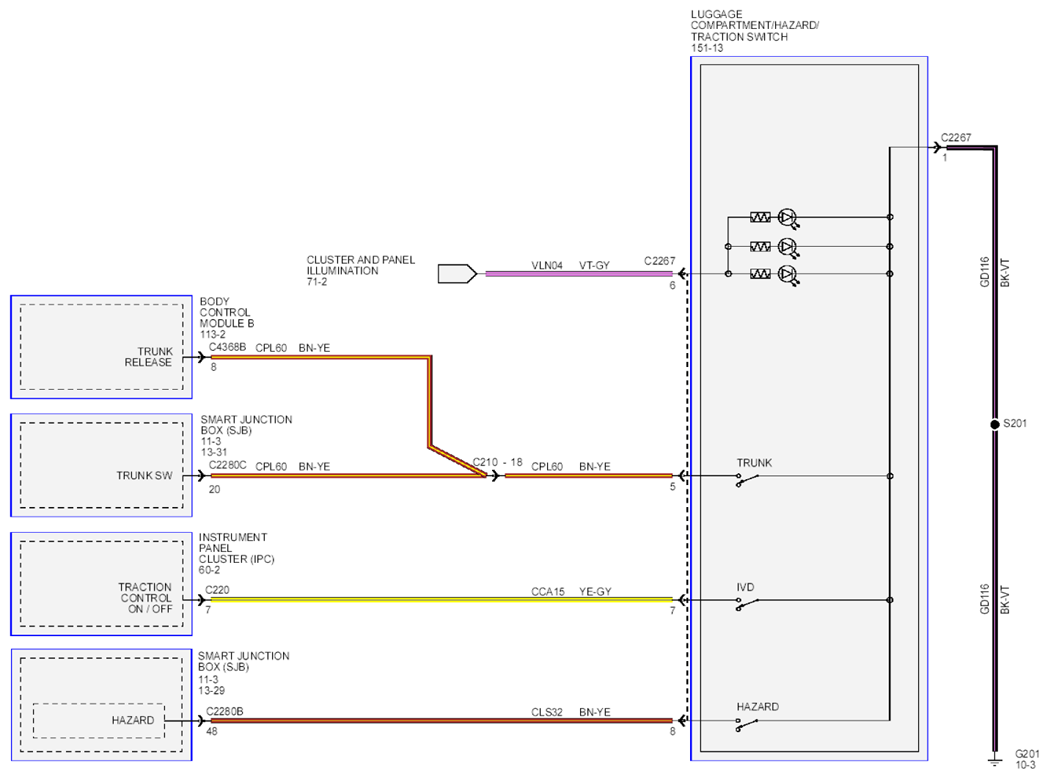Open the 71-2 illumination page reference
The height and width of the screenshot is (778, 1049).
(317, 282)
